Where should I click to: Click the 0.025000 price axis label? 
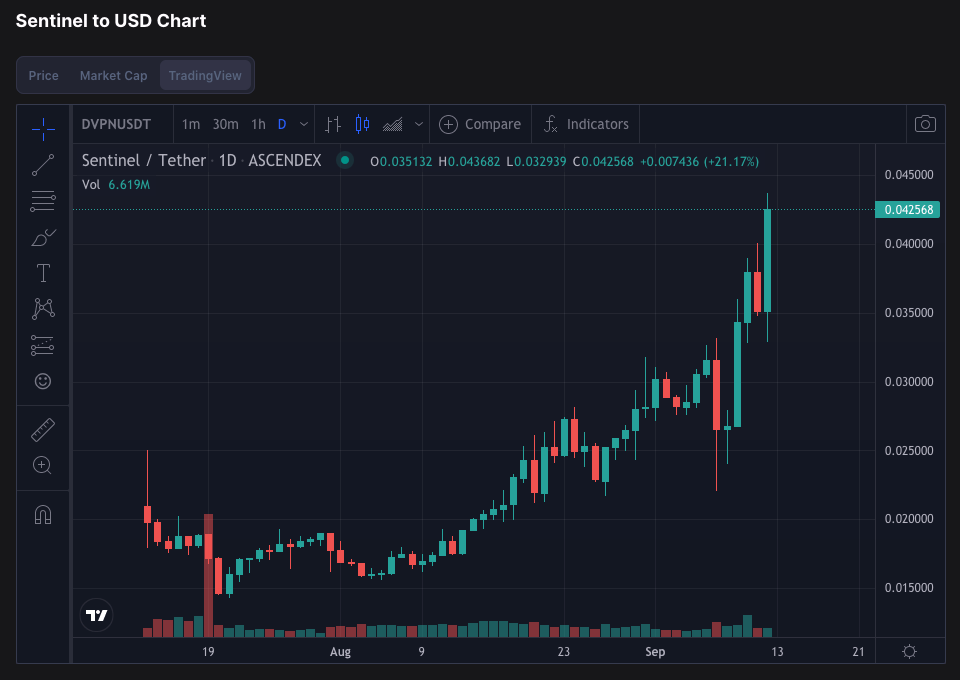909,451
